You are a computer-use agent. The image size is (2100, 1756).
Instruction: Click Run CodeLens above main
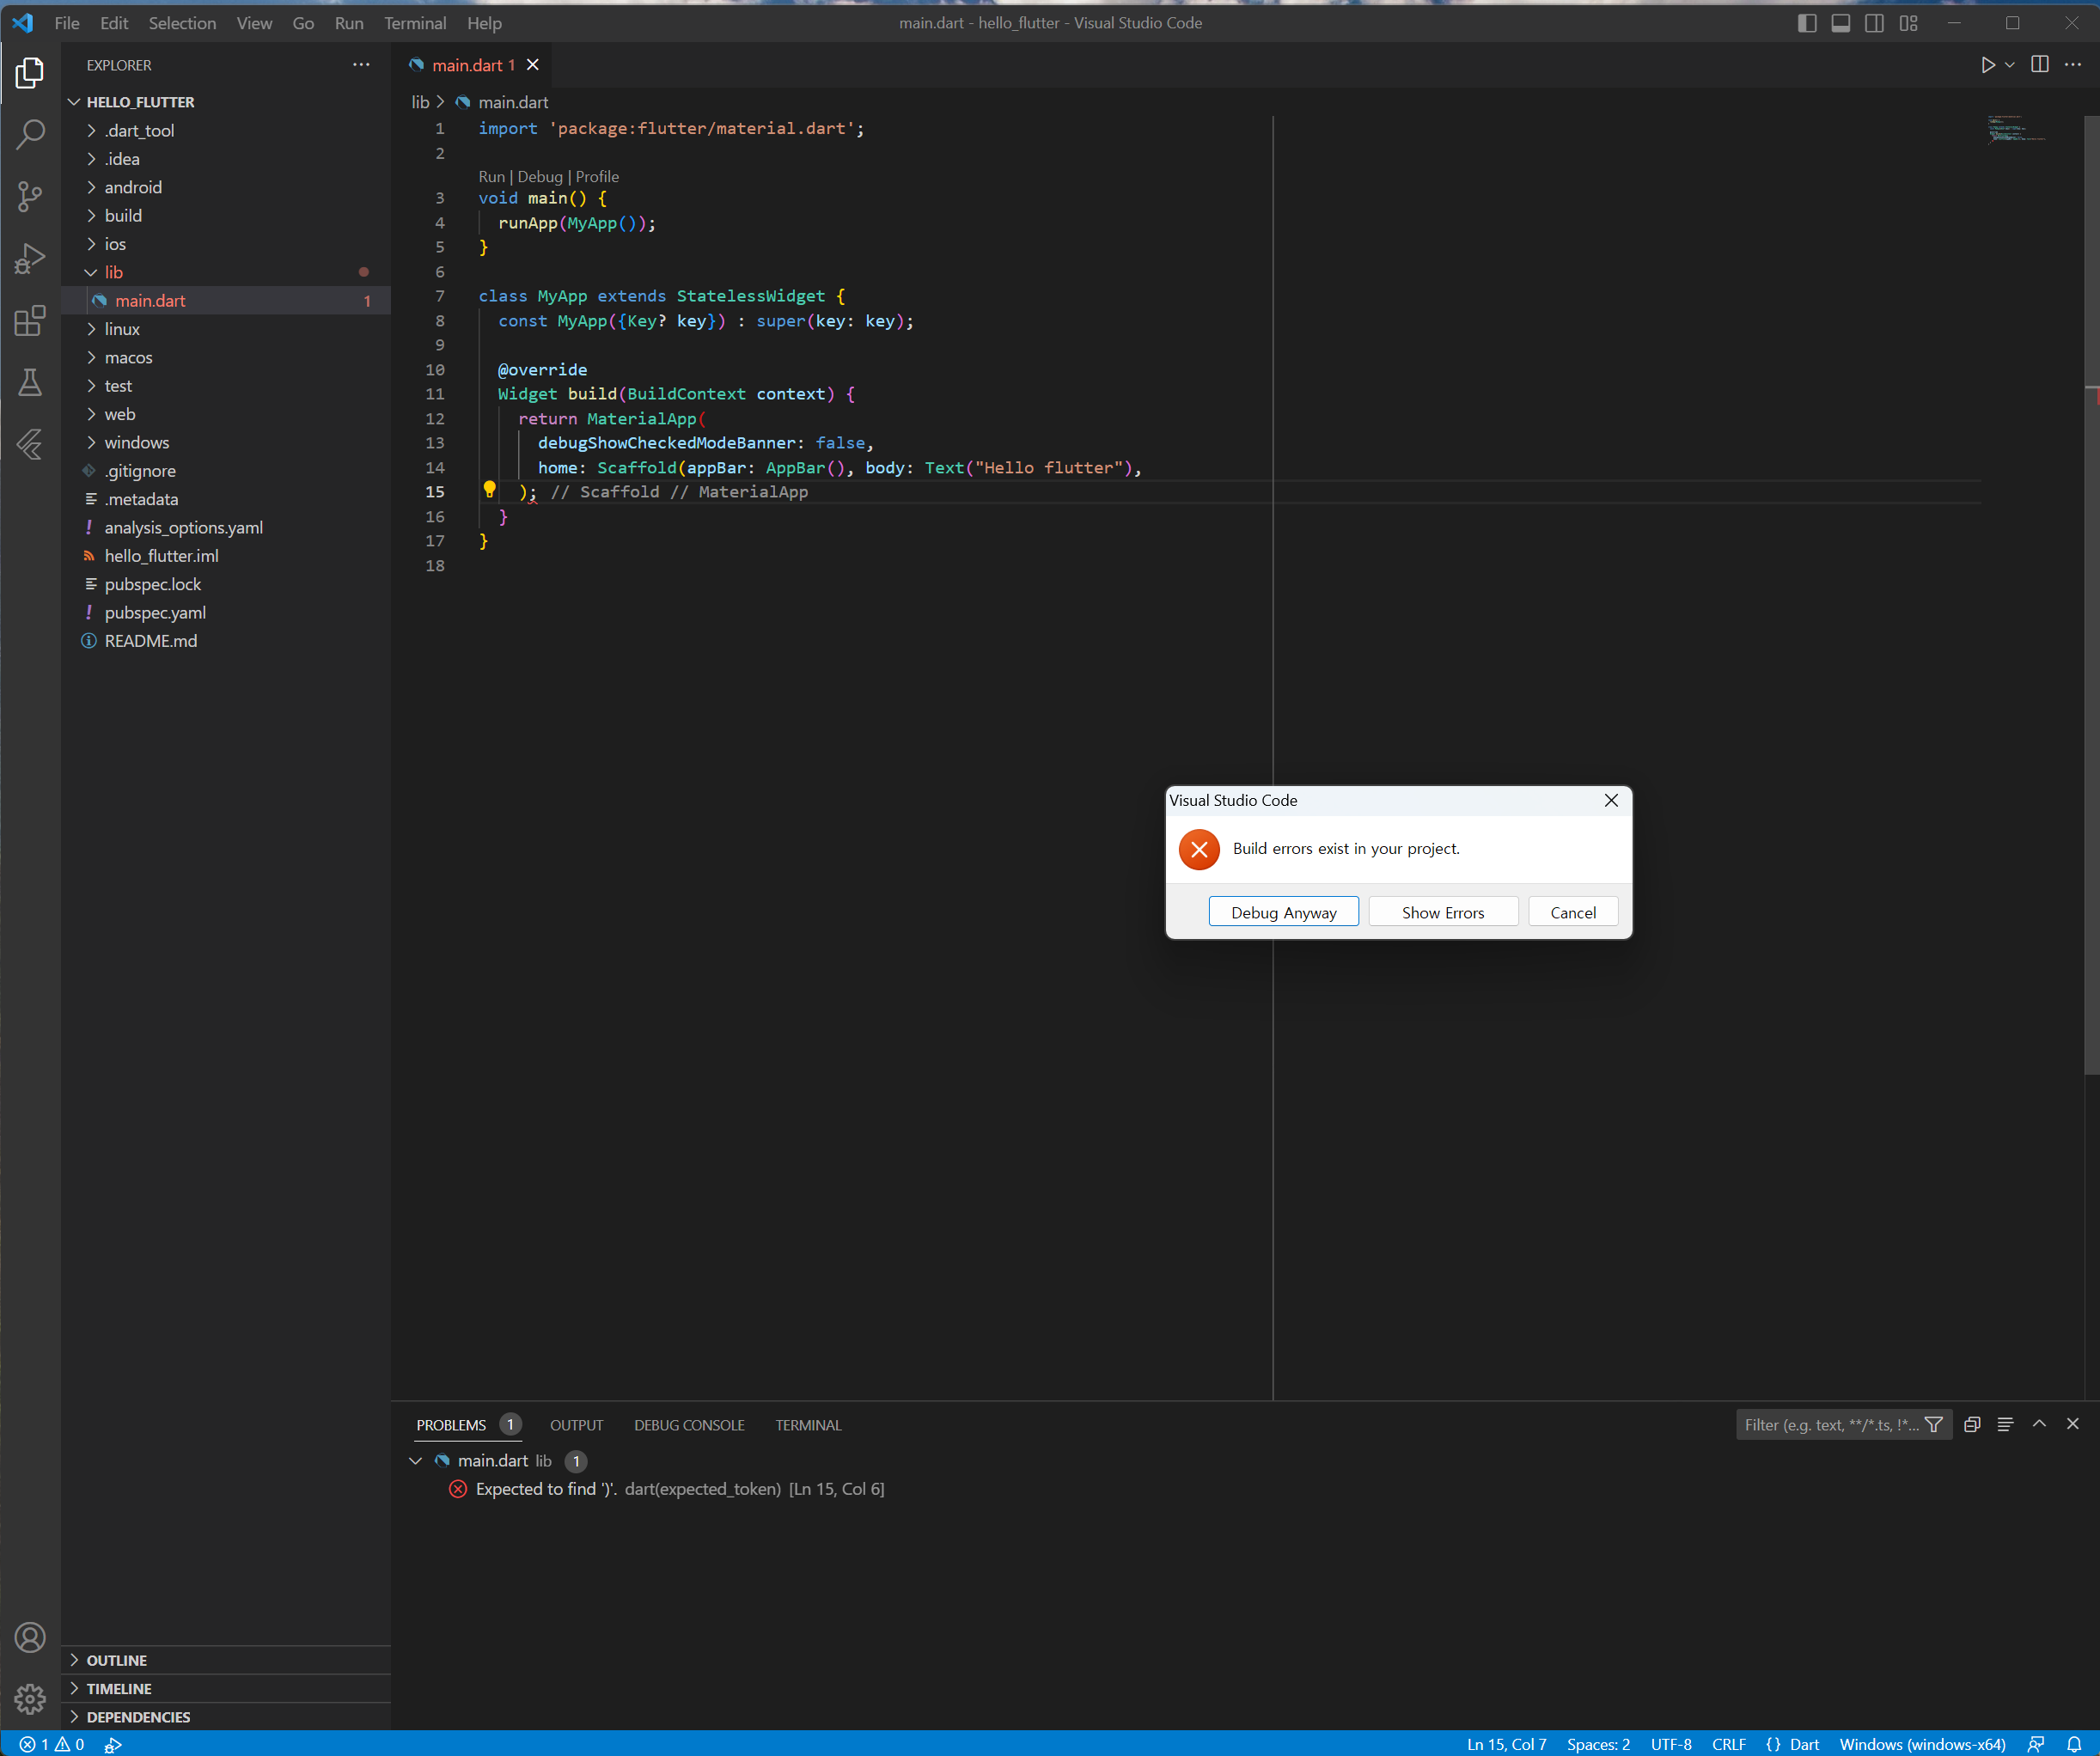click(x=491, y=176)
